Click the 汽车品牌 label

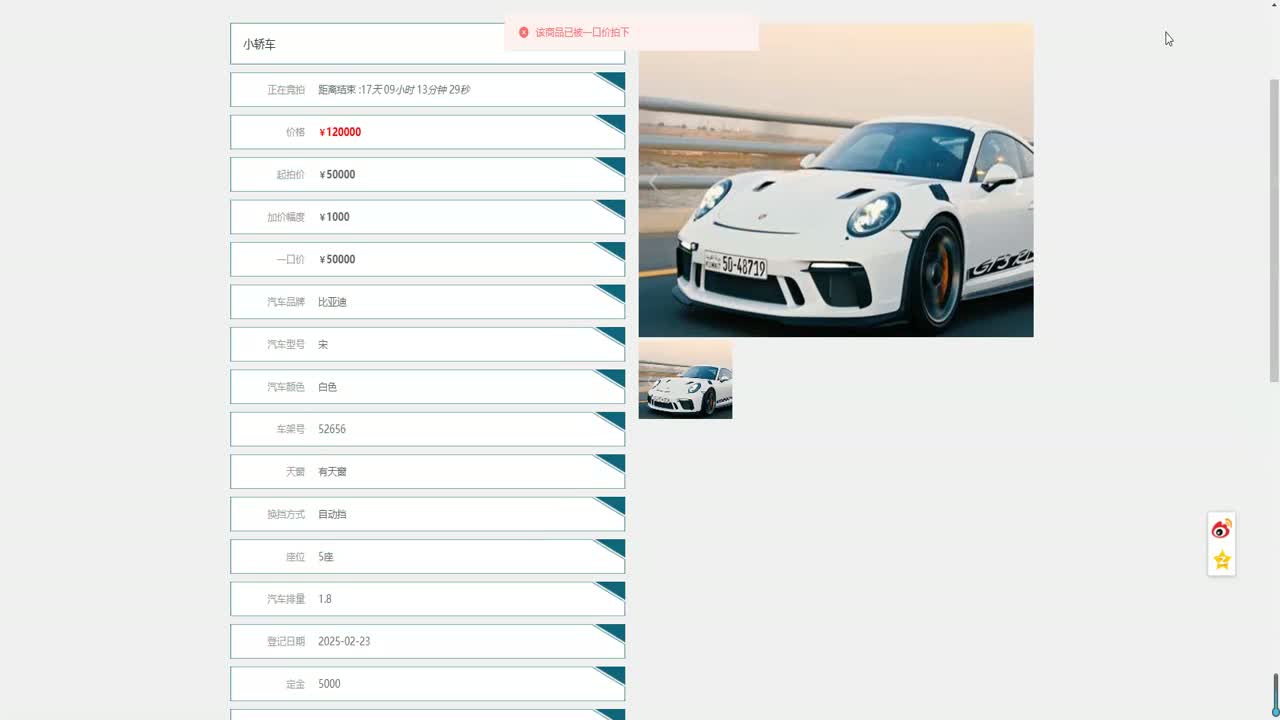[286, 302]
